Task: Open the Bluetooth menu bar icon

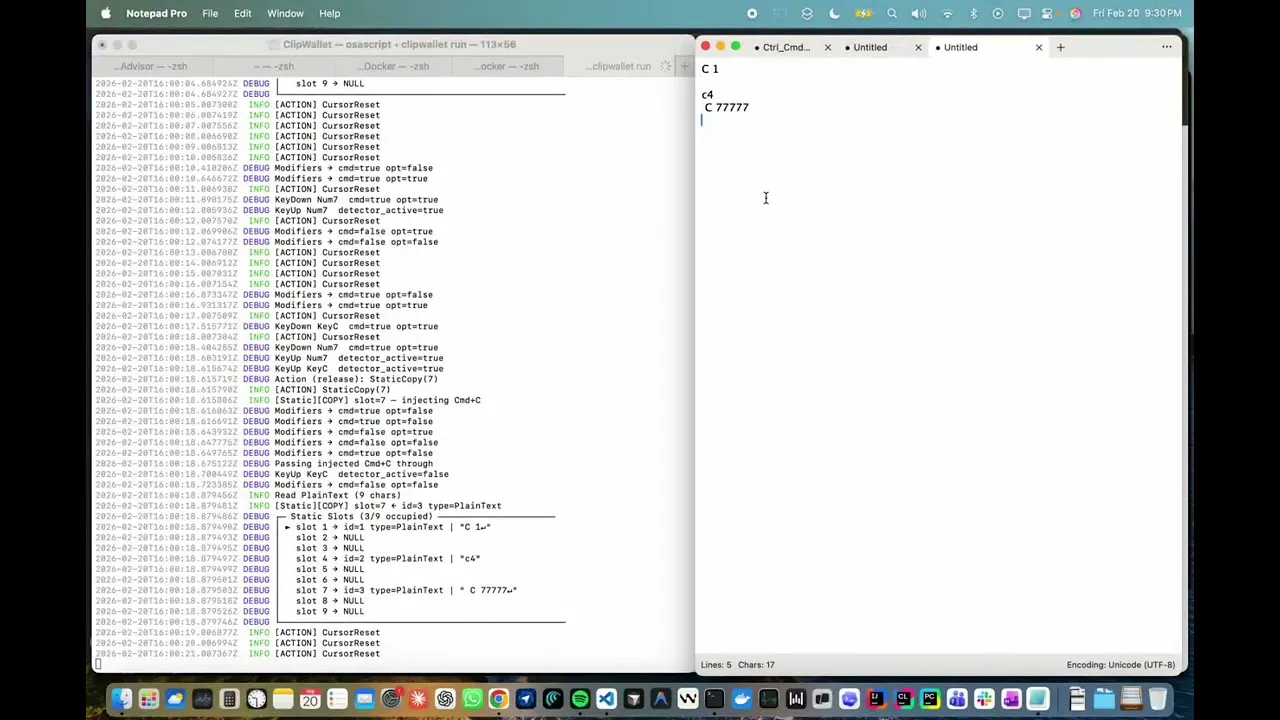Action: [x=973, y=13]
